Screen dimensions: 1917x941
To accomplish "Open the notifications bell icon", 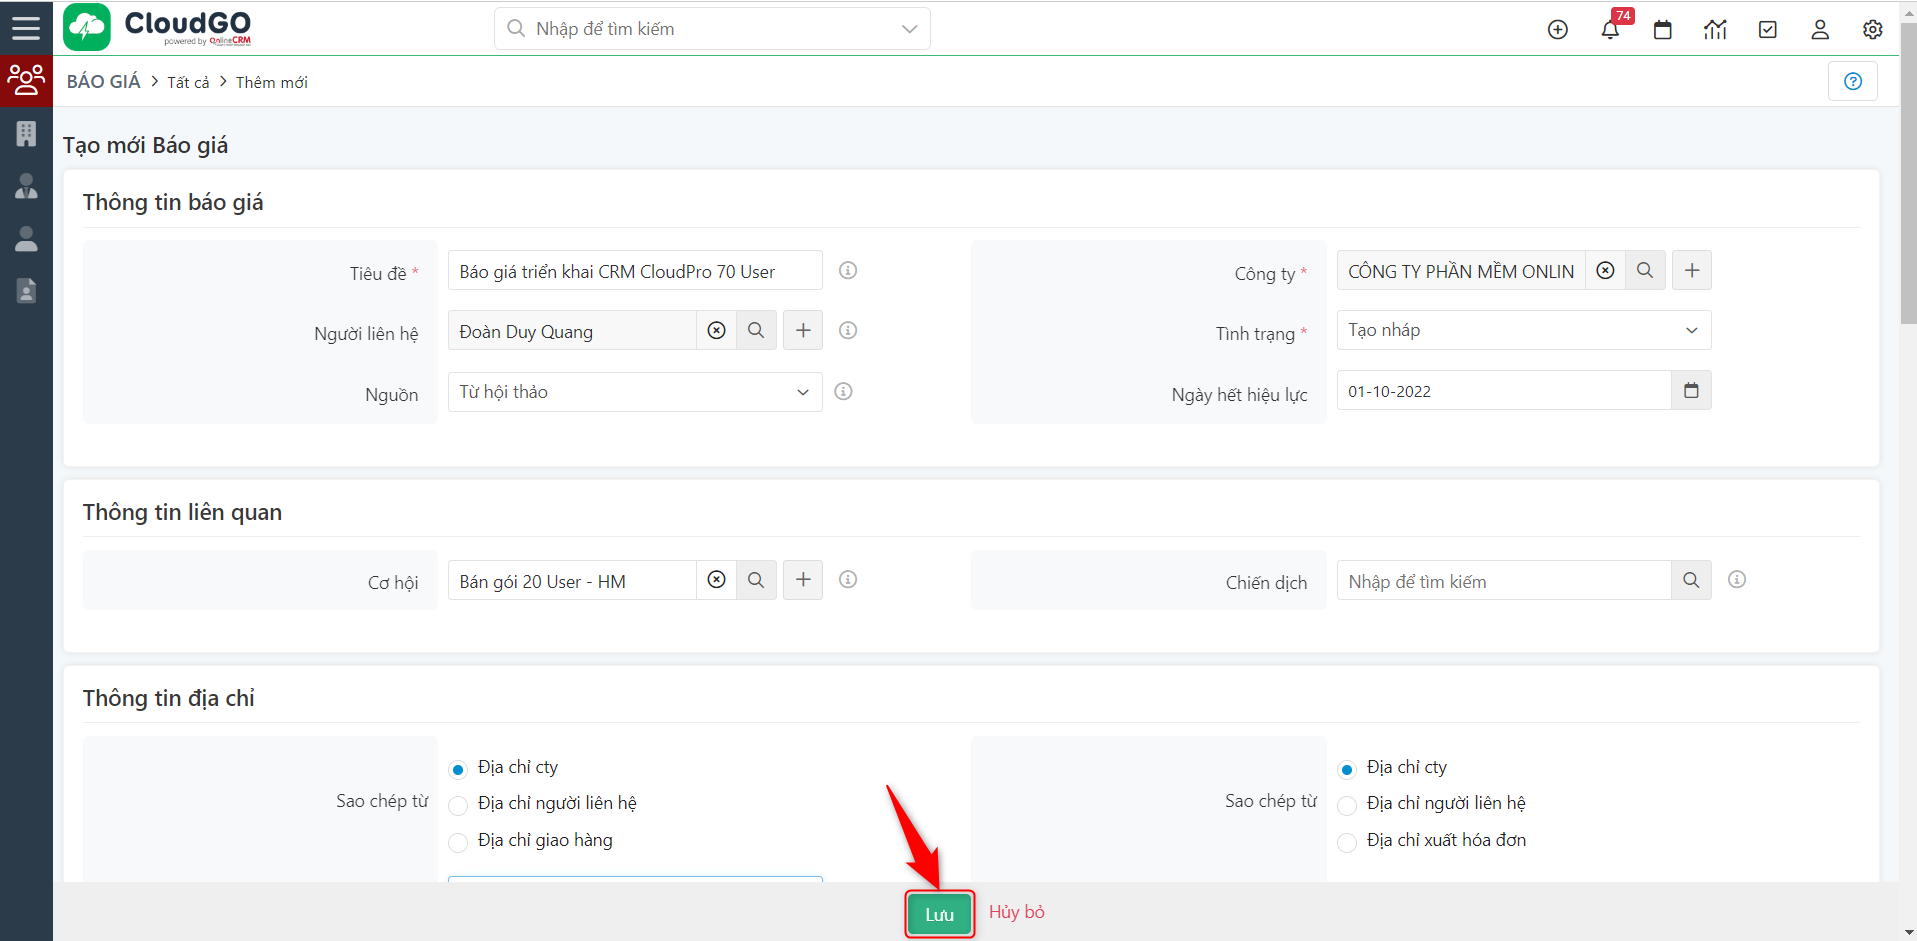I will pos(1610,30).
